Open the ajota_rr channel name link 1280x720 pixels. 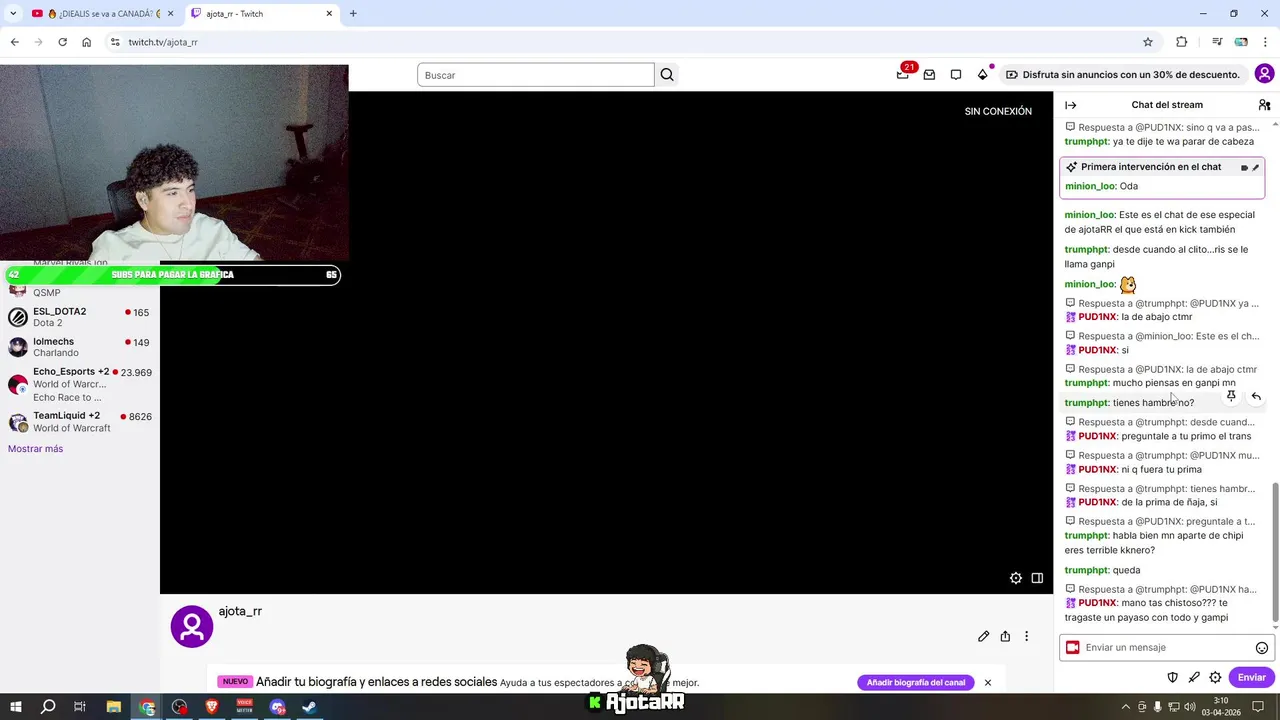pyautogui.click(x=240, y=611)
